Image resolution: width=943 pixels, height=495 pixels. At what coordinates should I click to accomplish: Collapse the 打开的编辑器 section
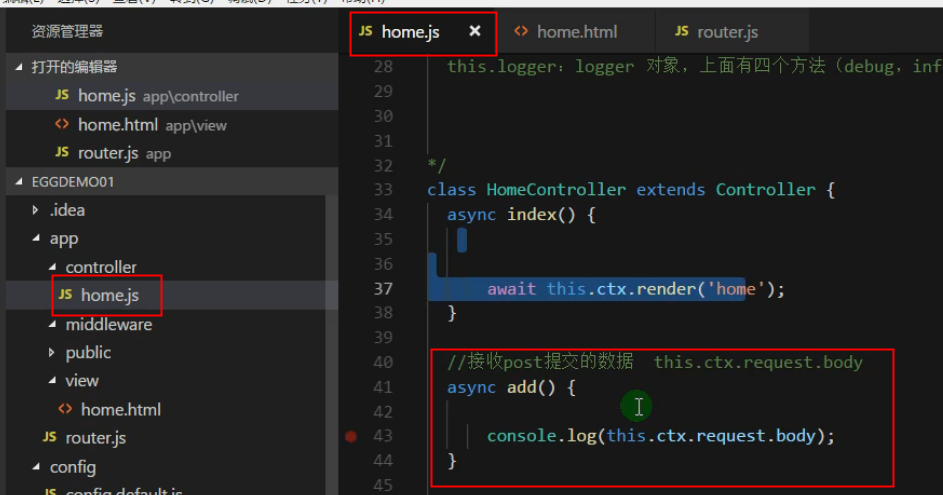(19, 67)
